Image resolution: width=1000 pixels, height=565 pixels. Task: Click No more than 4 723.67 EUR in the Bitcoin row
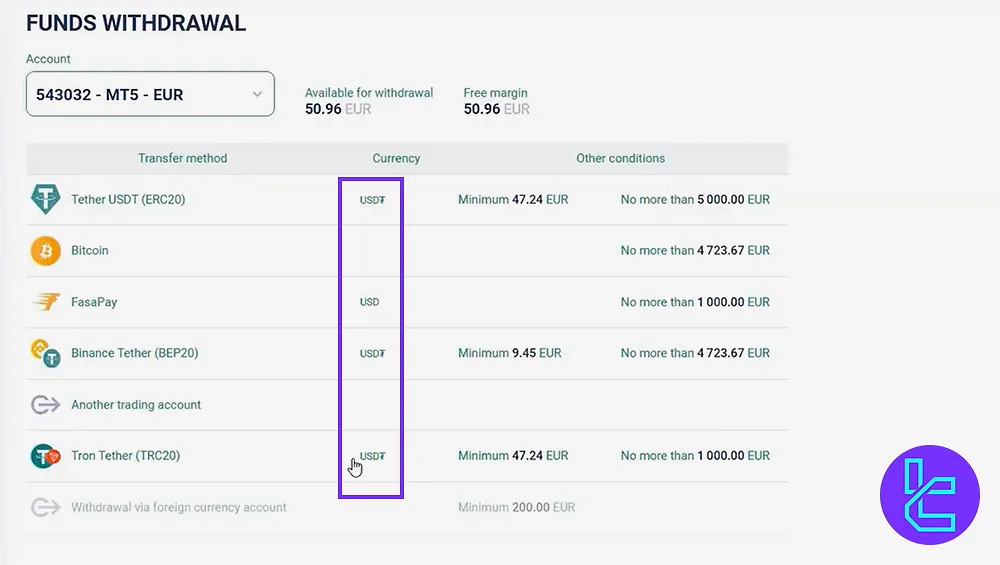tap(695, 251)
